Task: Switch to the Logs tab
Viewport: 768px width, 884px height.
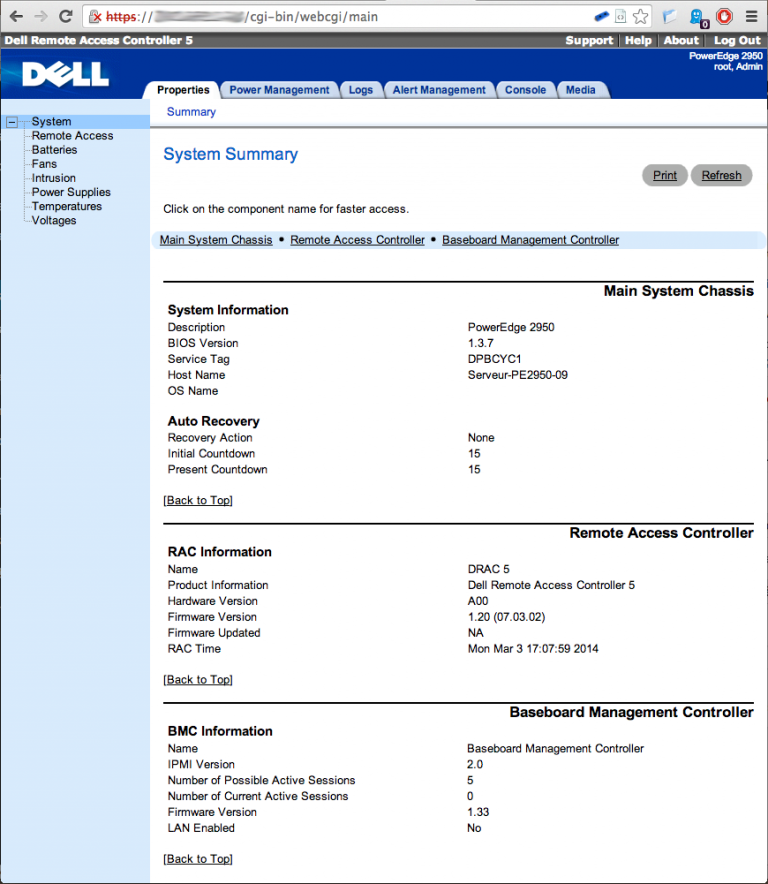Action: (x=361, y=90)
